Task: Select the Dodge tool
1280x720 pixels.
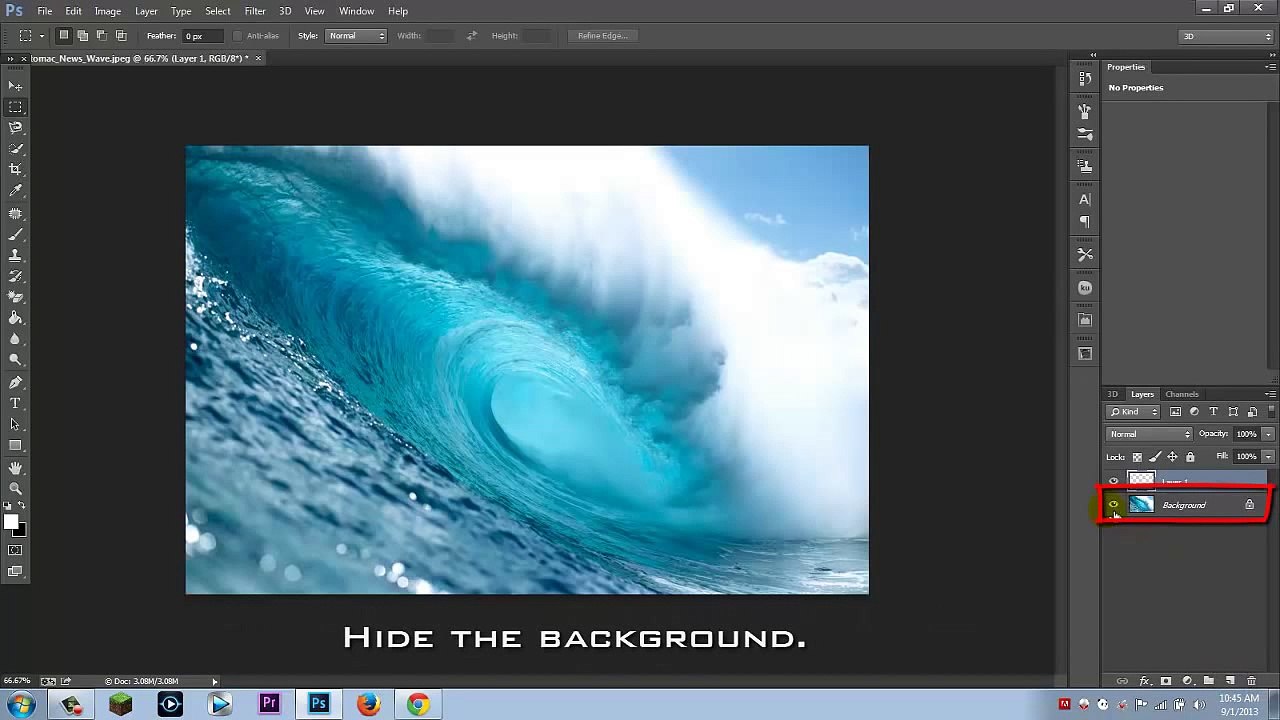Action: 15,361
